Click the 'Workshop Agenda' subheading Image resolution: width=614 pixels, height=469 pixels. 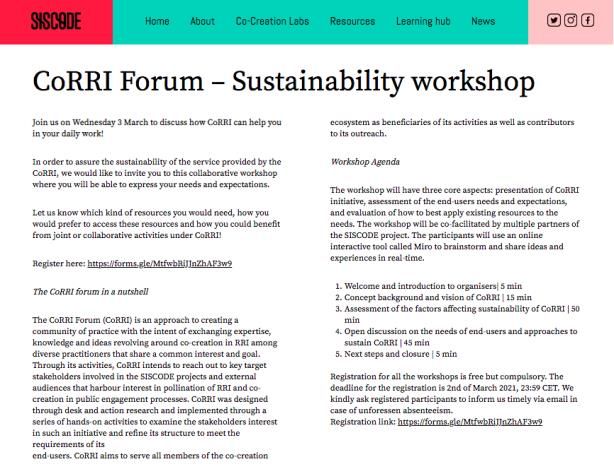tap(365, 162)
